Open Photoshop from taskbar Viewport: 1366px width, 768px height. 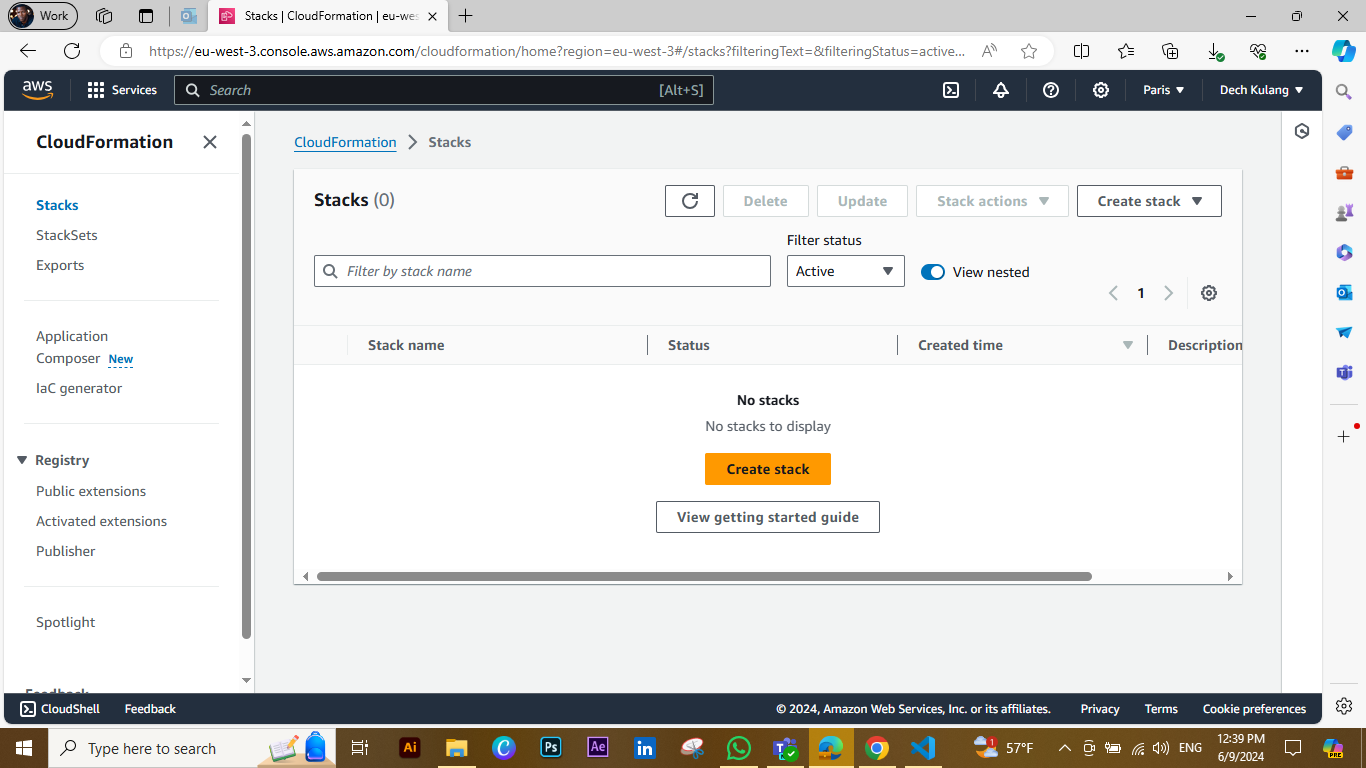[551, 748]
